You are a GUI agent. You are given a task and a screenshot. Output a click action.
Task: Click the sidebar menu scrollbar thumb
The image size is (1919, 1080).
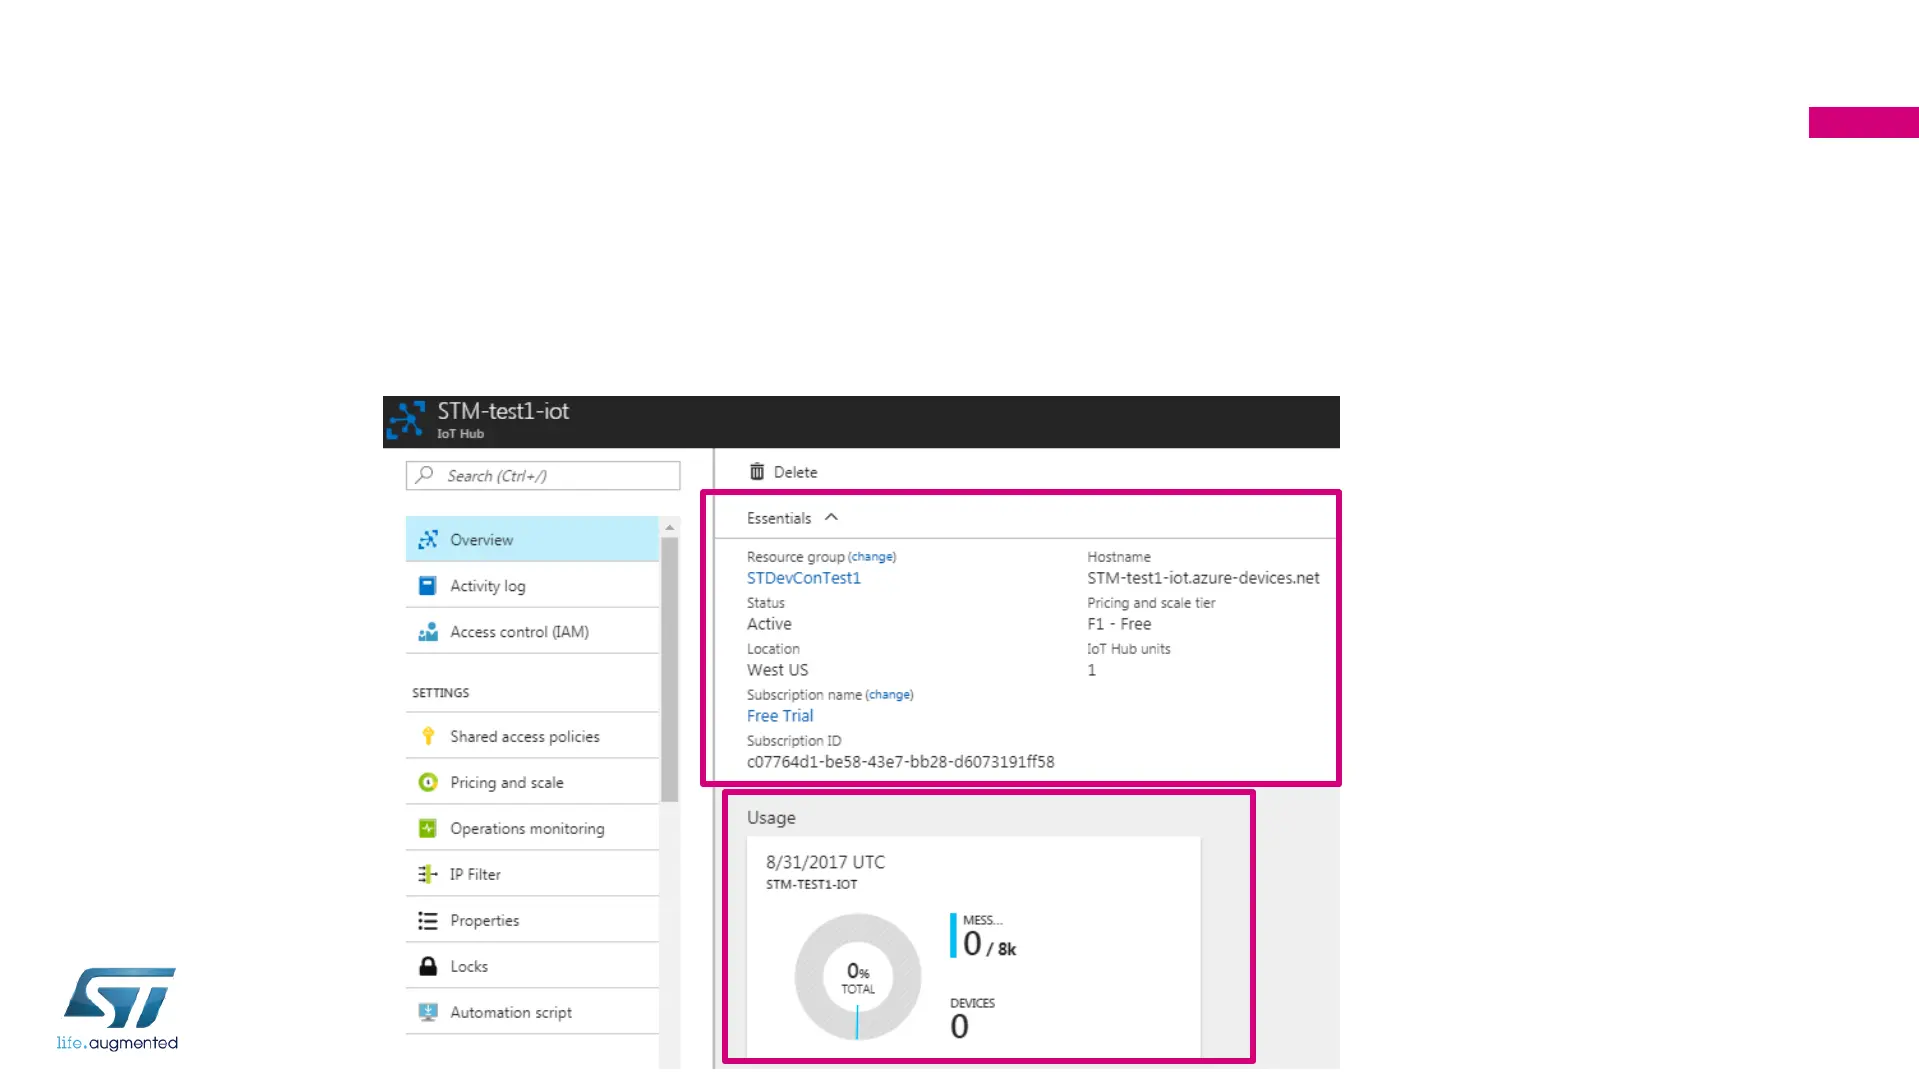(669, 670)
